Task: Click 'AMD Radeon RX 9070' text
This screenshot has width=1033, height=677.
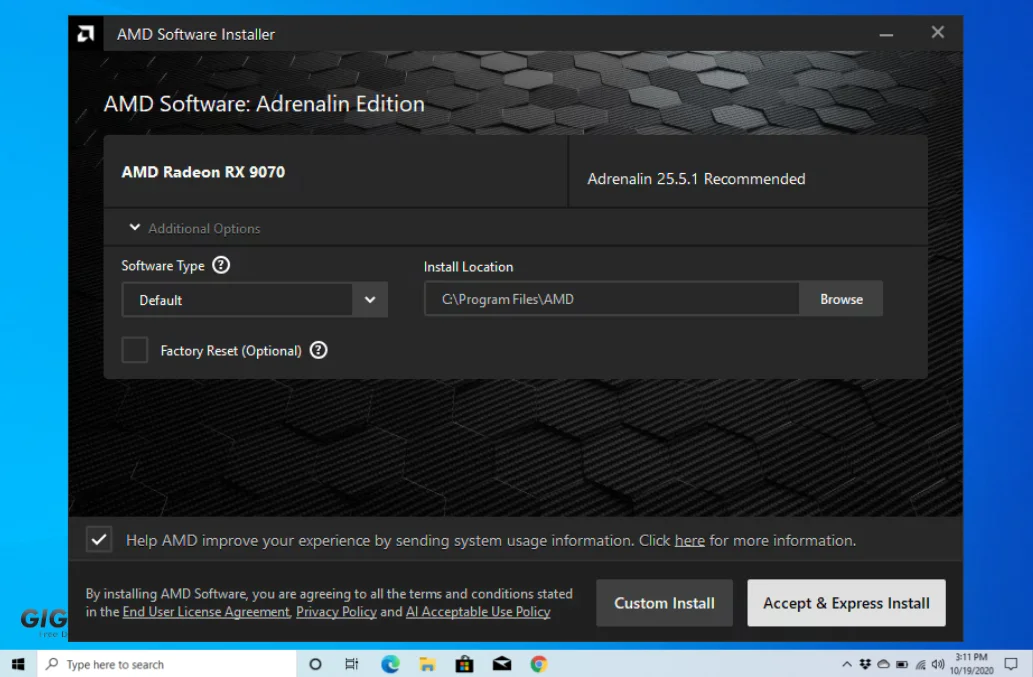Action: pos(203,172)
